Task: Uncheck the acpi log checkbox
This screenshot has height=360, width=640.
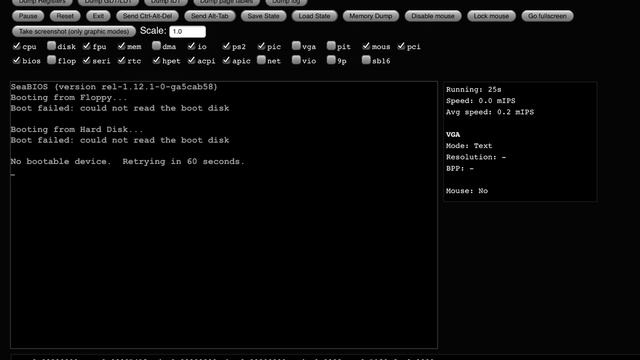Action: click(x=191, y=60)
